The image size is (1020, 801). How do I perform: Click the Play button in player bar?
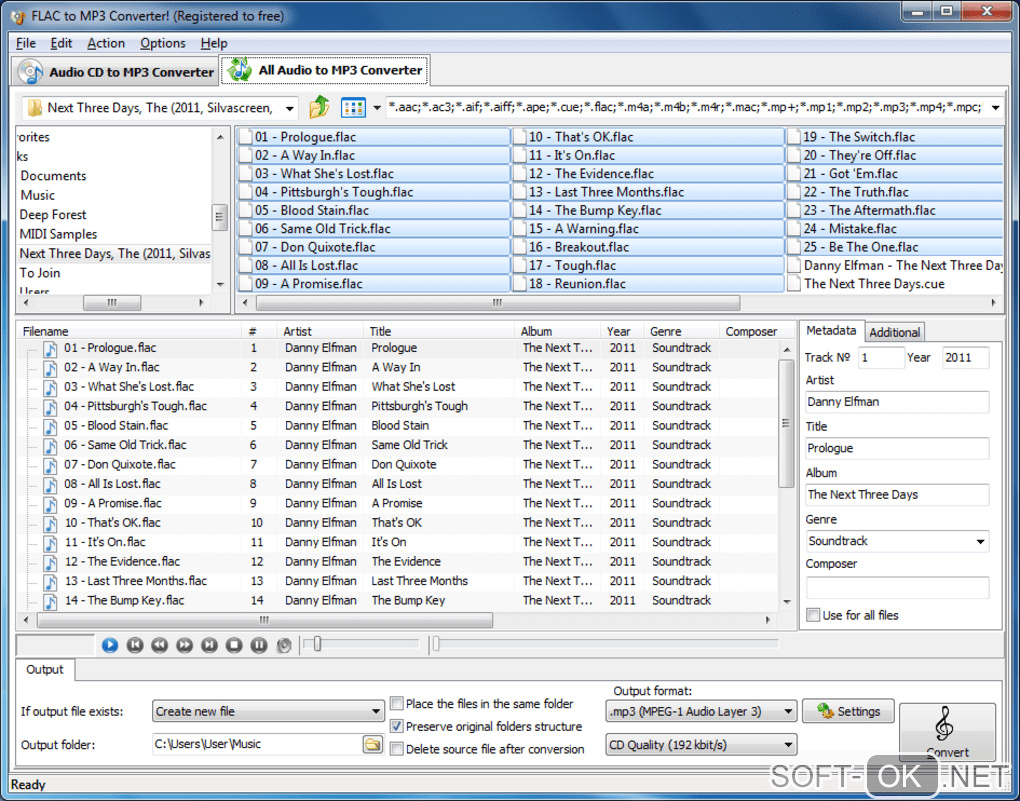(x=110, y=645)
